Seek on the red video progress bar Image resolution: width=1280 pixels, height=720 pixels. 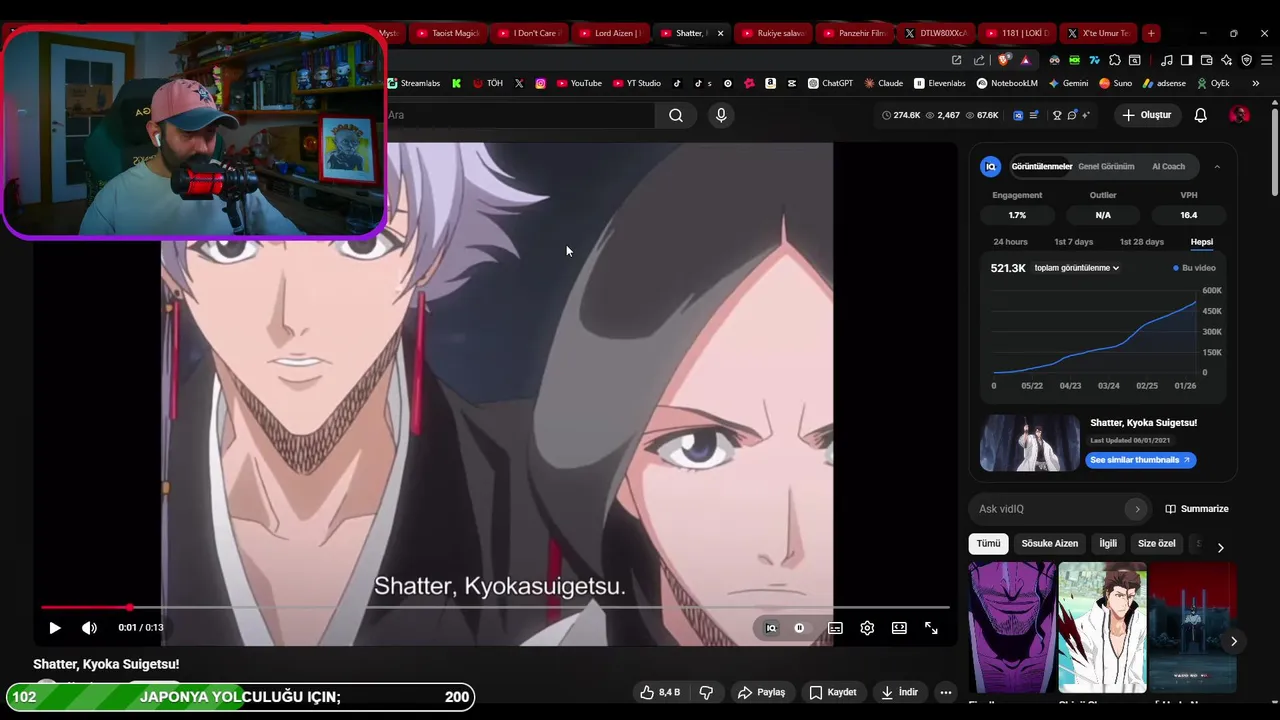tap(495, 607)
